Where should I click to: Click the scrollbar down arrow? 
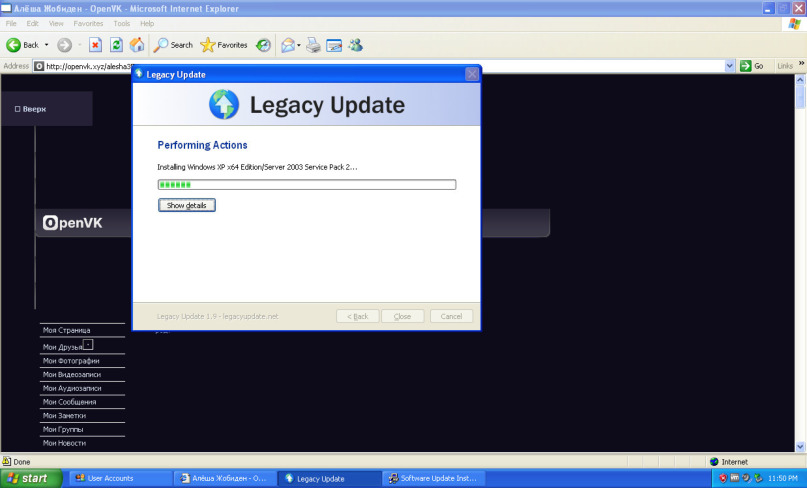coord(800,446)
